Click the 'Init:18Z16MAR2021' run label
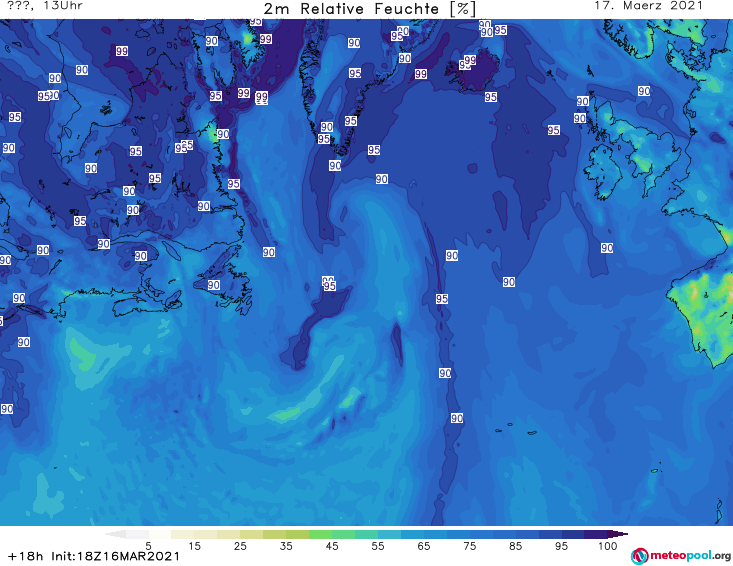This screenshot has height=566, width=733. tap(115, 556)
